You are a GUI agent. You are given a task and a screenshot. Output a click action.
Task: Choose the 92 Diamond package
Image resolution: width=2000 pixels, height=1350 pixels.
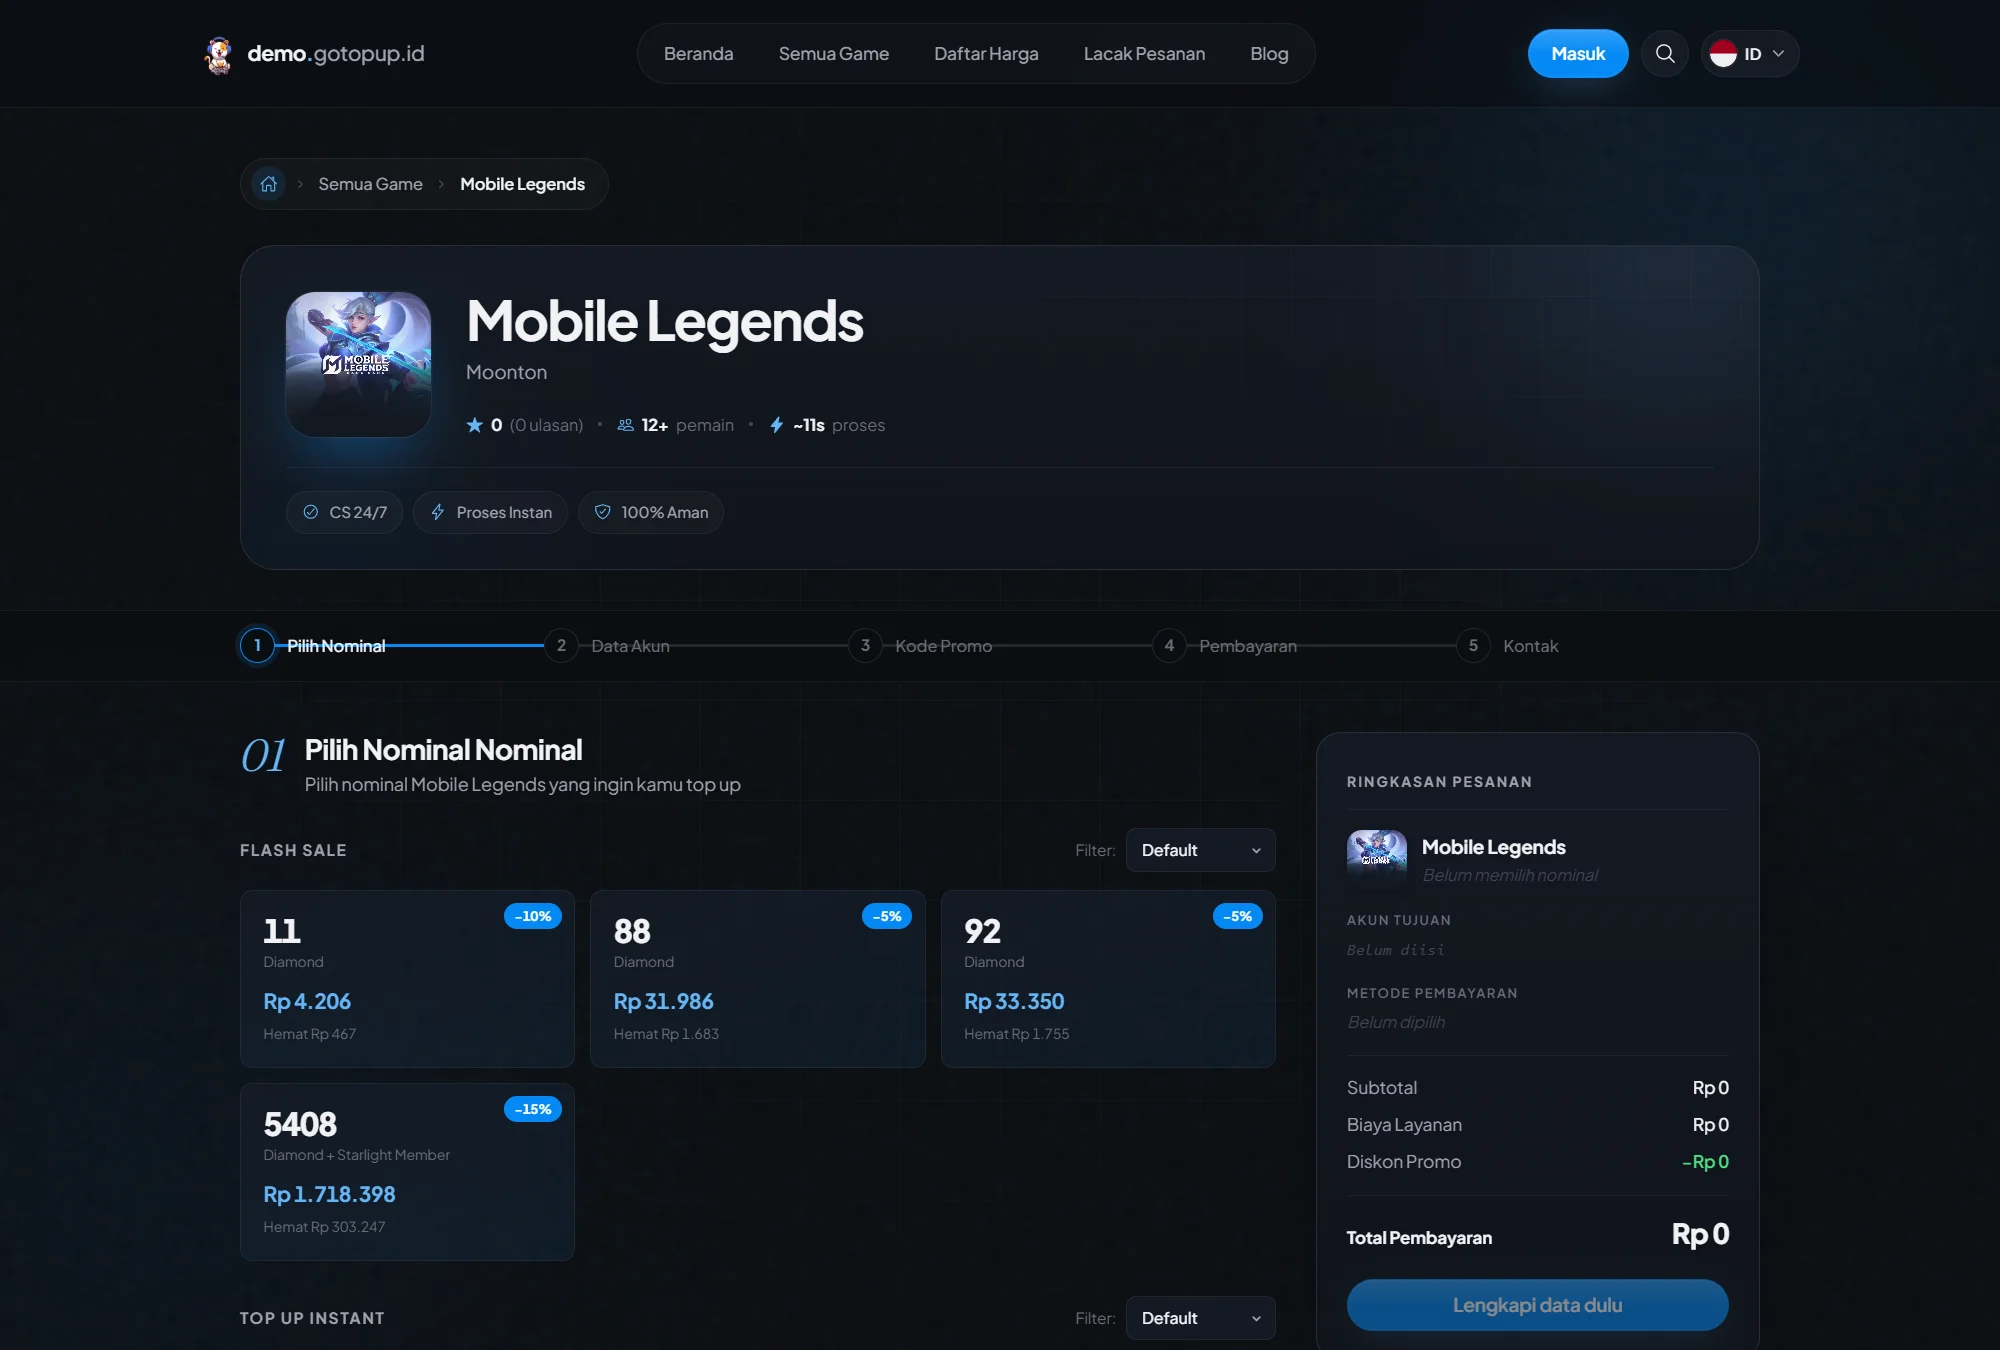coord(1108,979)
